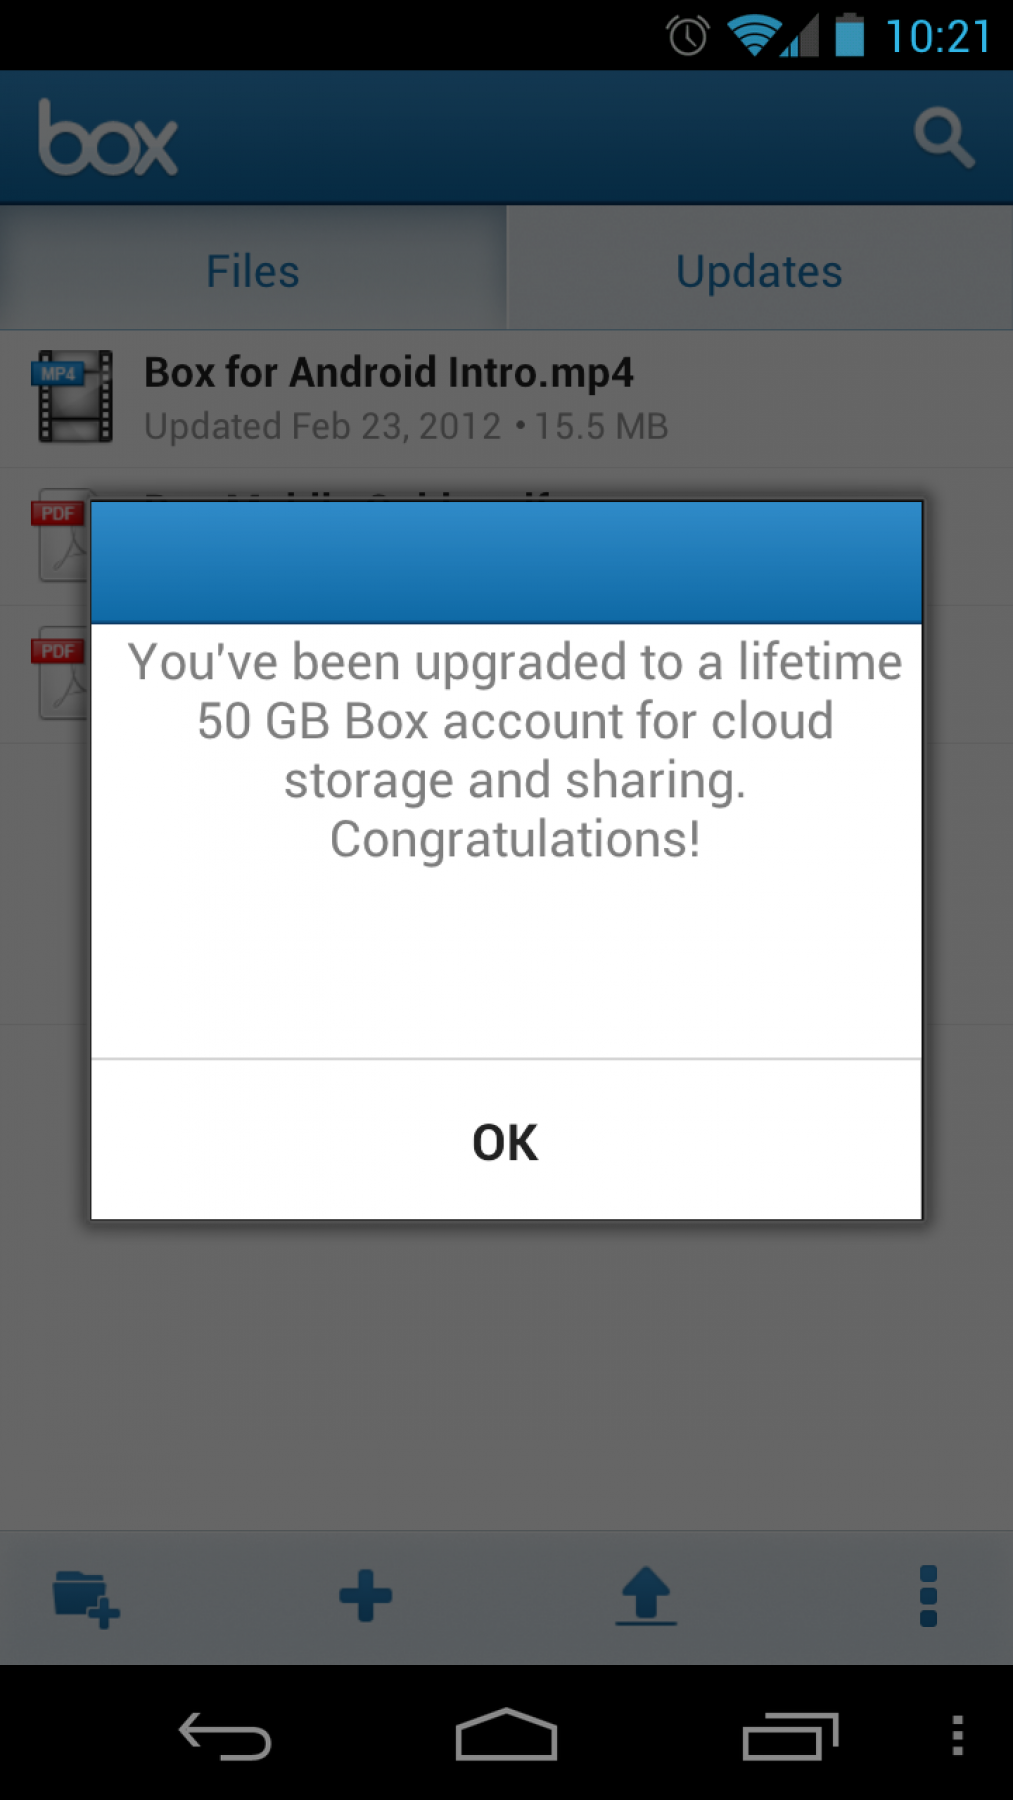Open Box for Android Intro.mp4 file

tap(506, 399)
